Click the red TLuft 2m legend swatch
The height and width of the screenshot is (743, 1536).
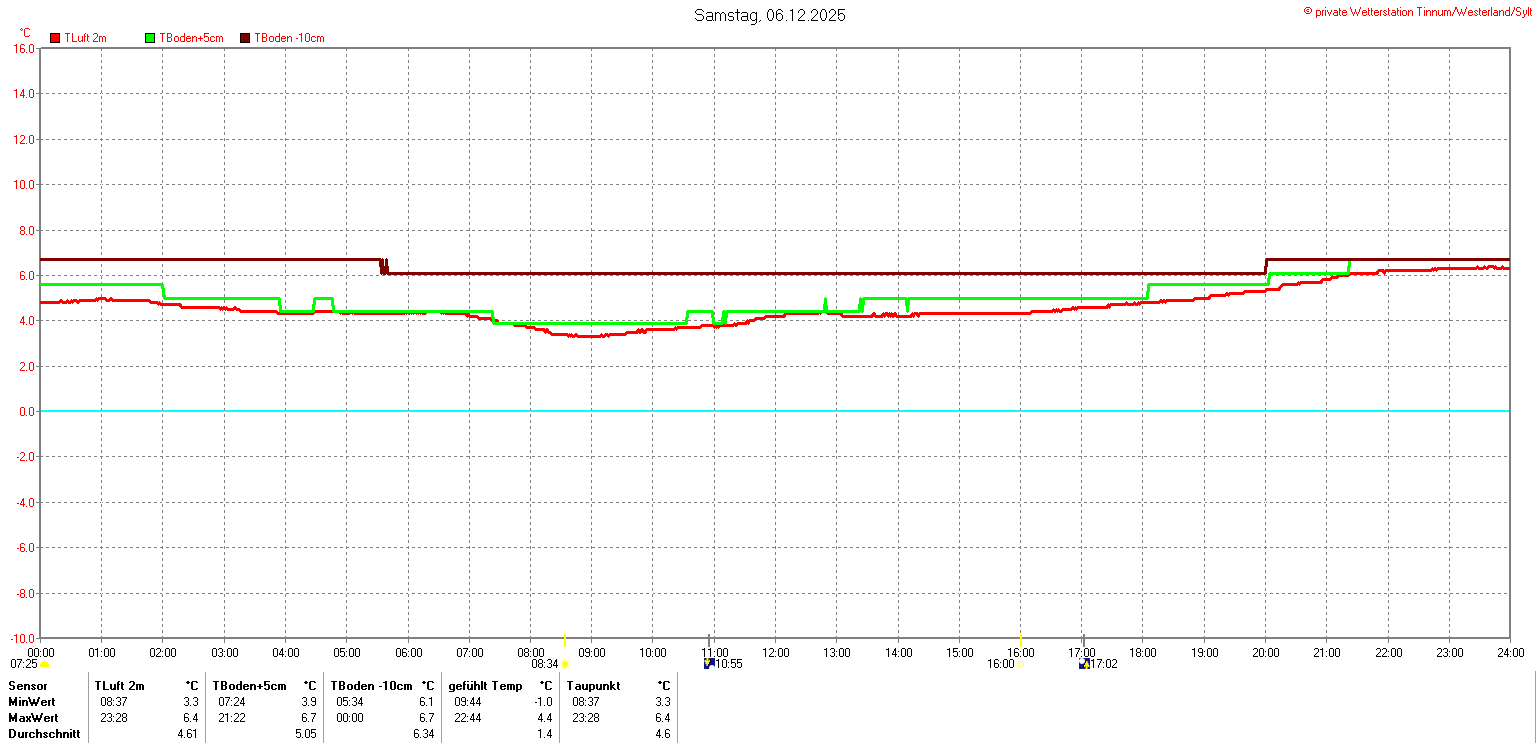click(55, 38)
